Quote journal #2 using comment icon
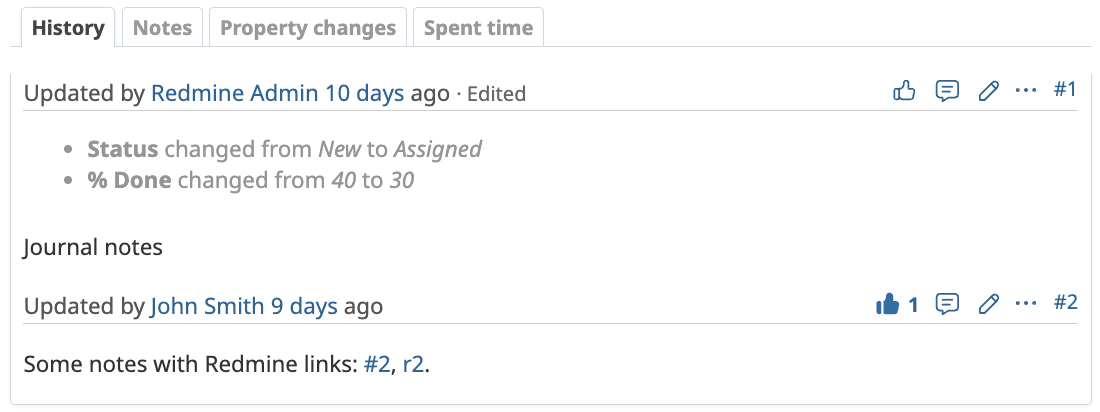 point(947,304)
